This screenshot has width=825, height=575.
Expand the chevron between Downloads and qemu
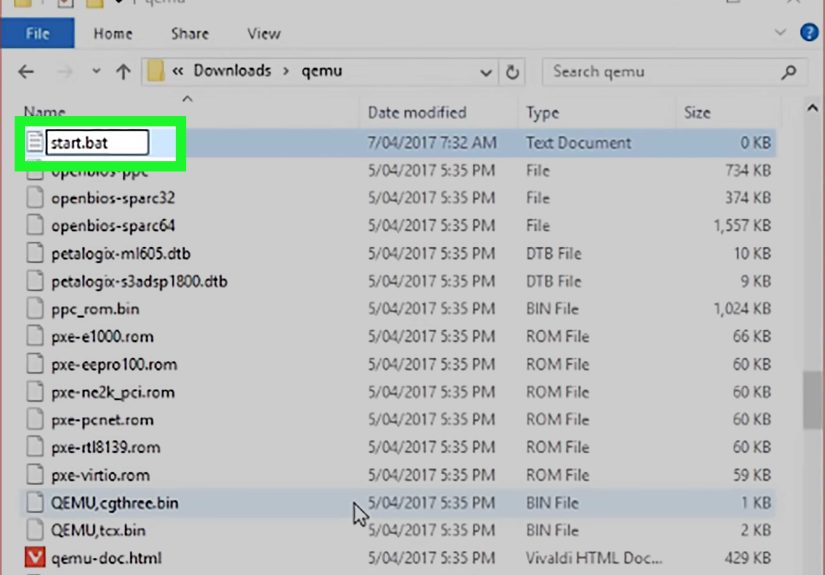[x=286, y=71]
